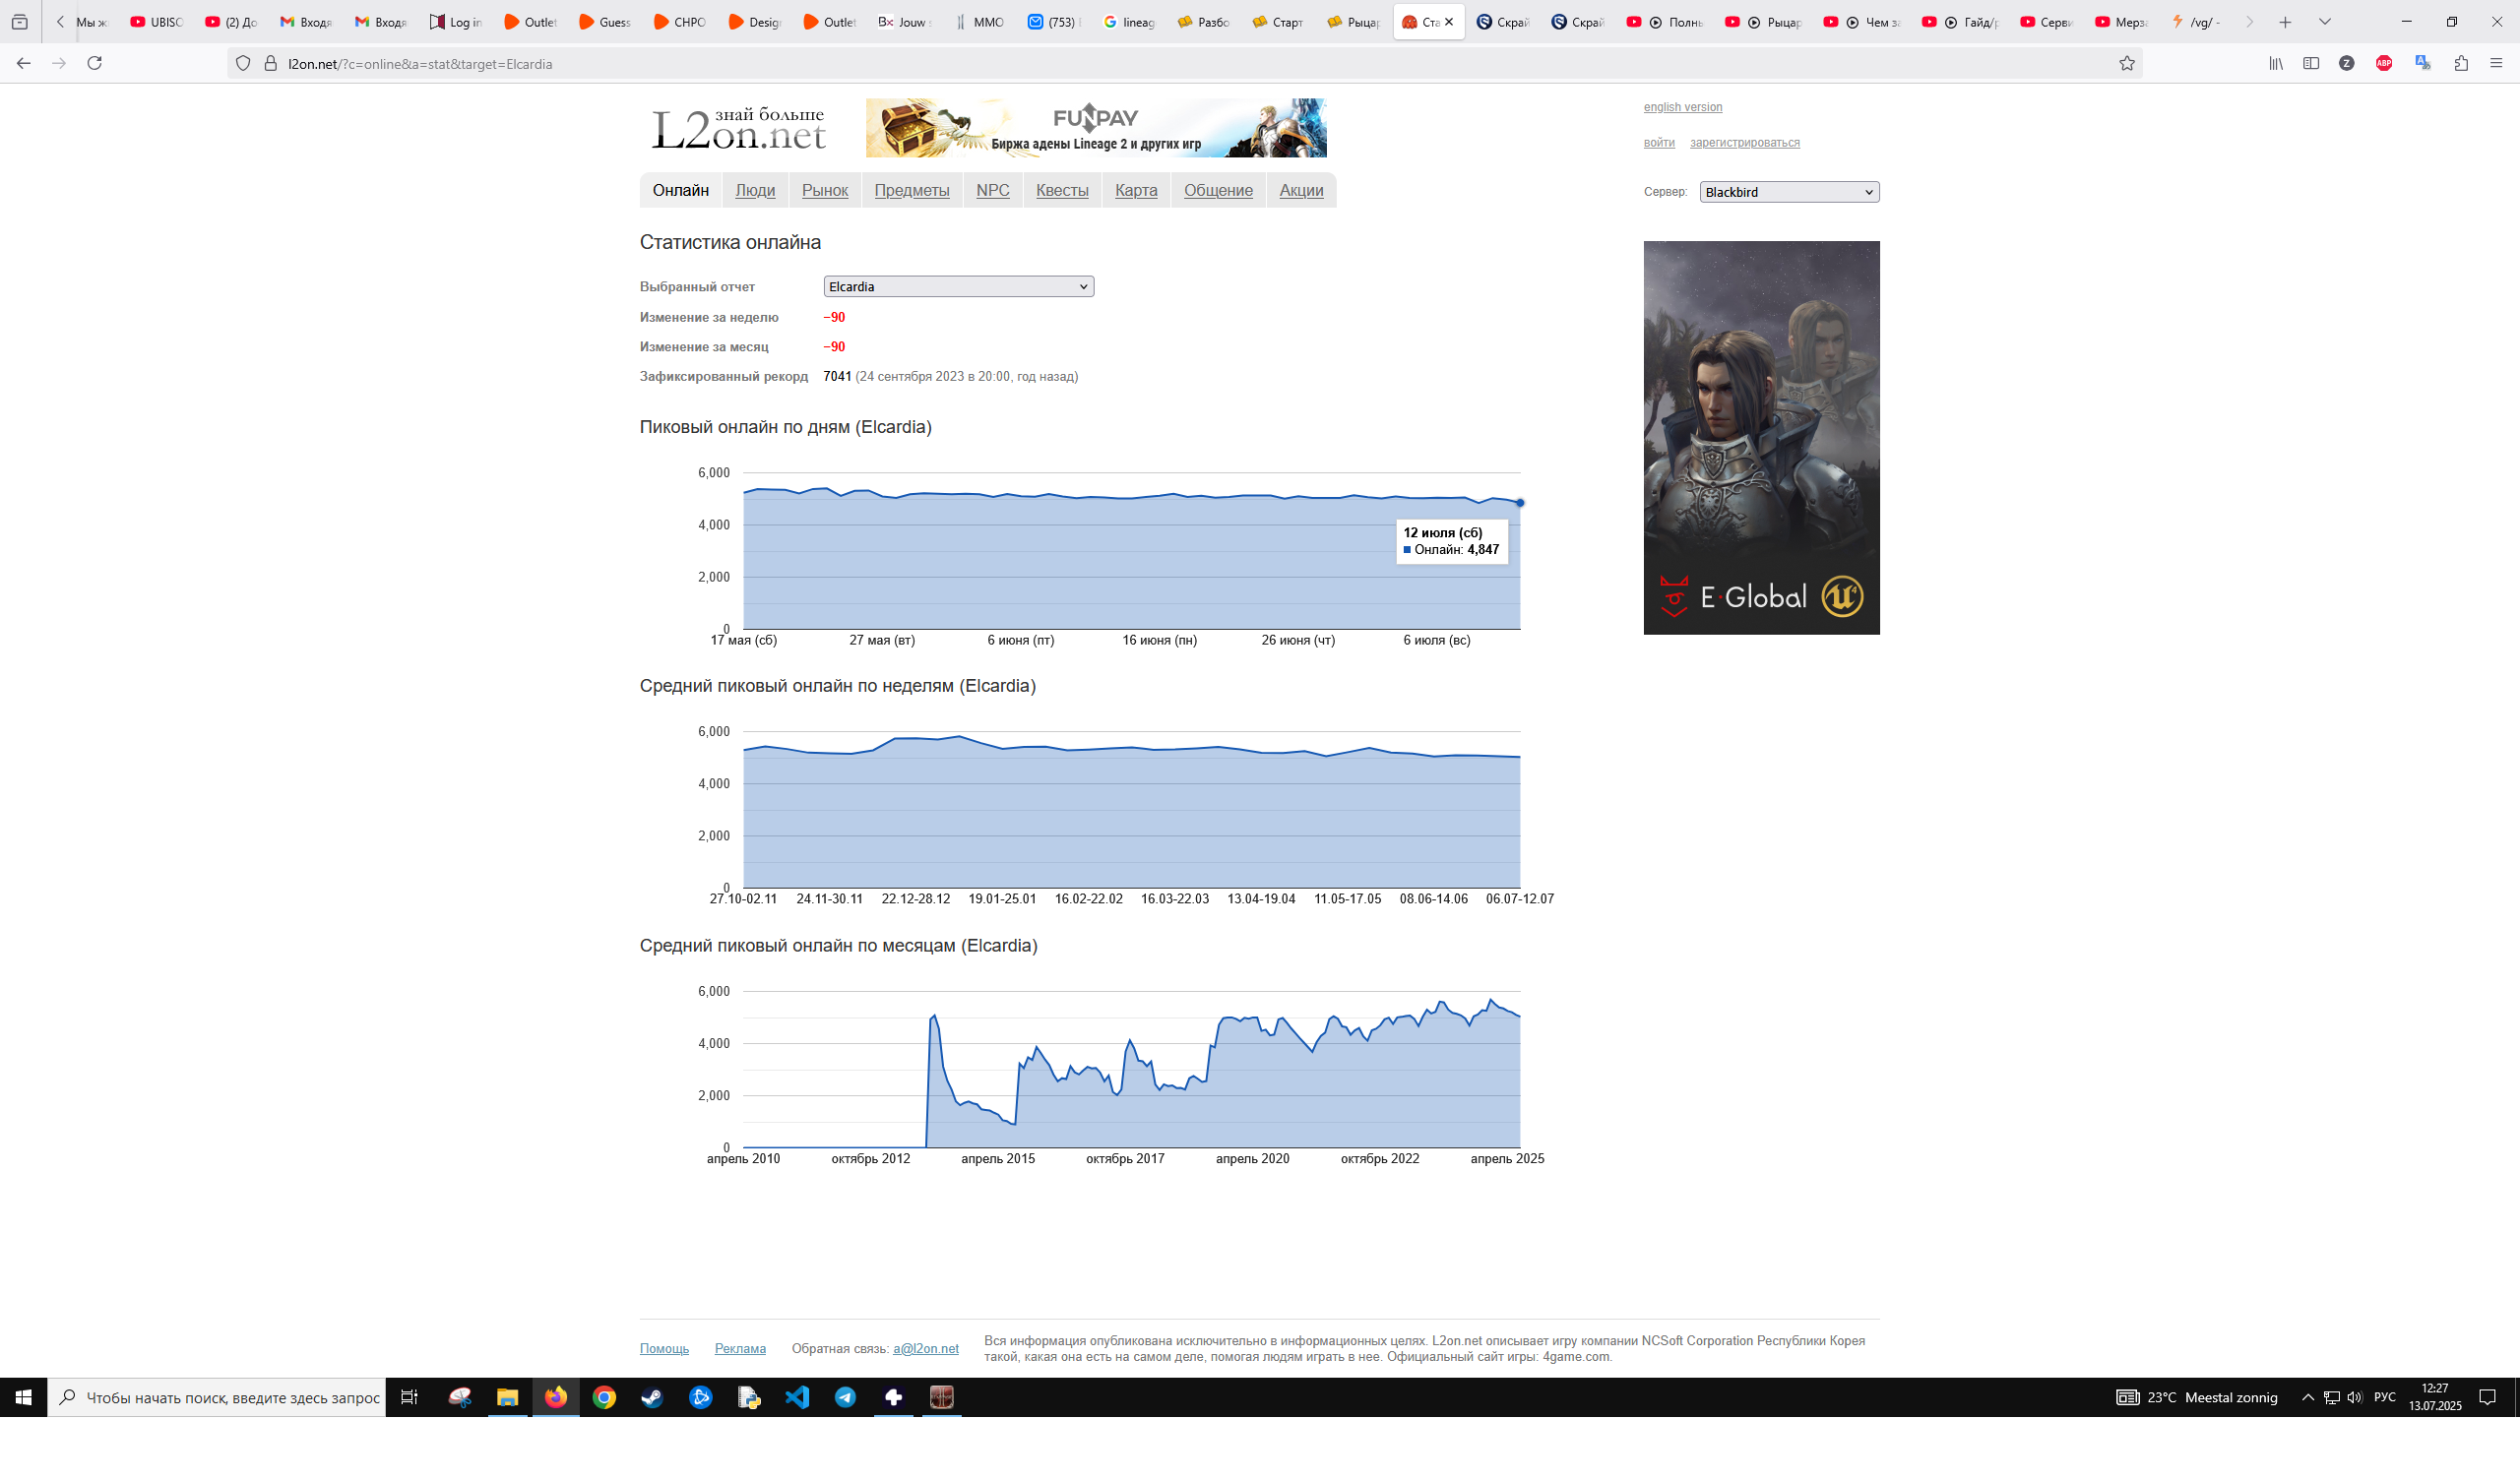Open a new tab with plus icon
2520x1481 pixels.
click(2285, 22)
